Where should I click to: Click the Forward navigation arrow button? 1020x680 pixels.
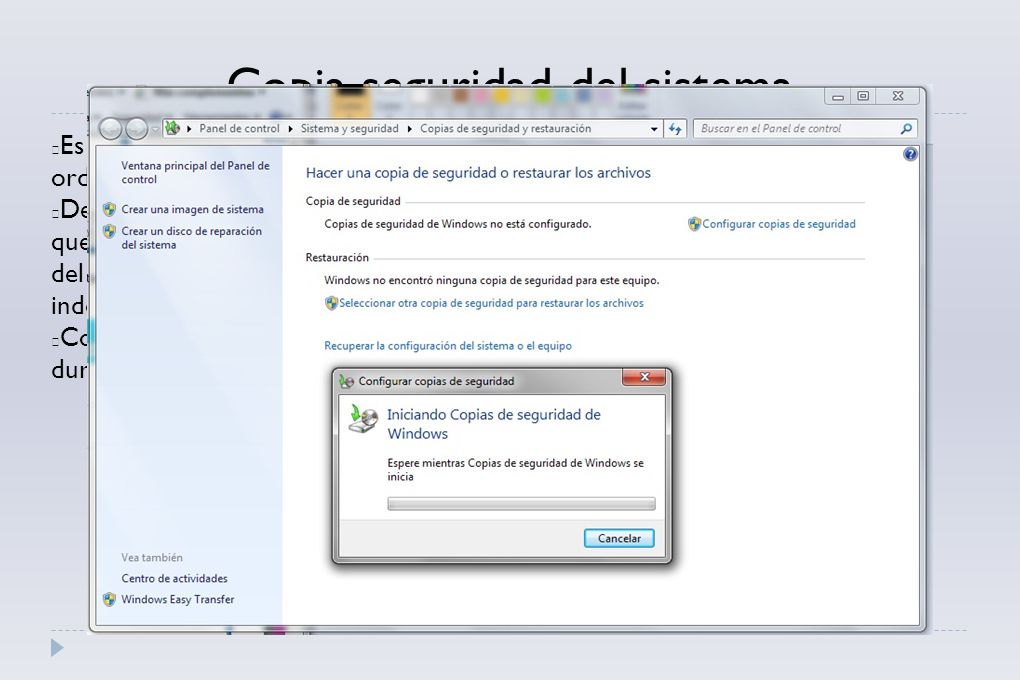pyautogui.click(x=137, y=129)
